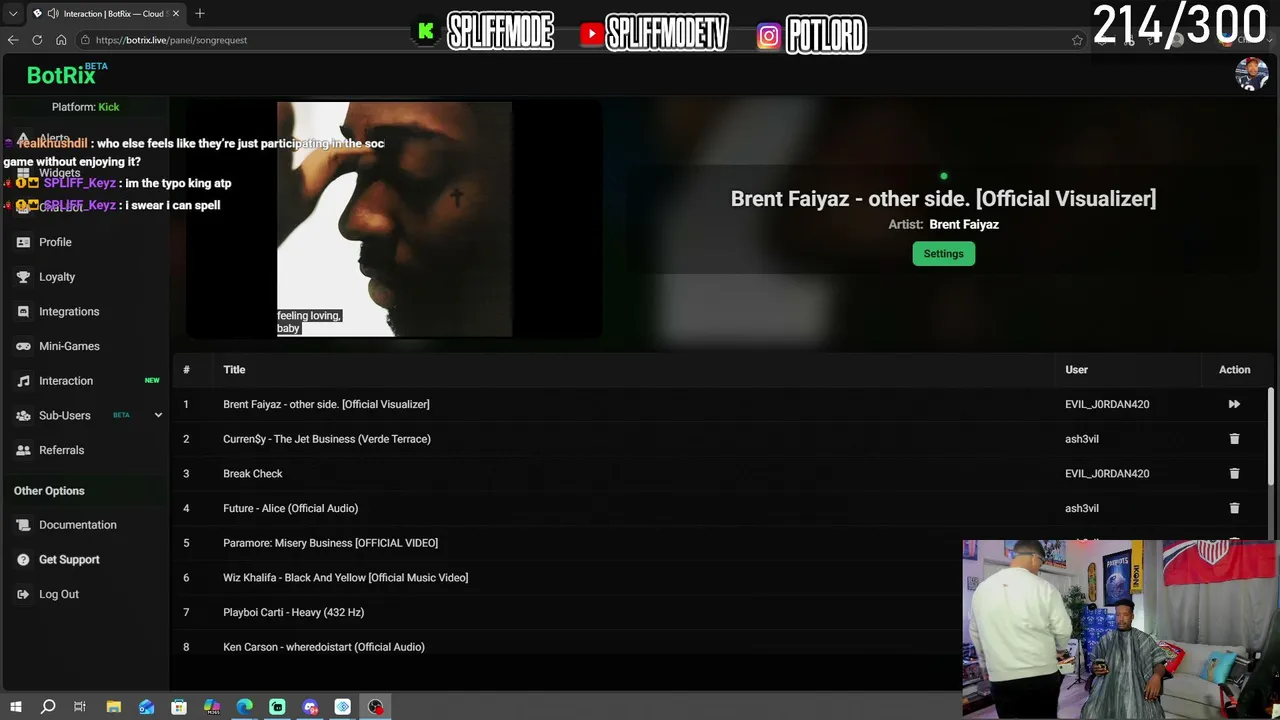
Task: Click the Loyalty trophy icon
Action: [23, 277]
